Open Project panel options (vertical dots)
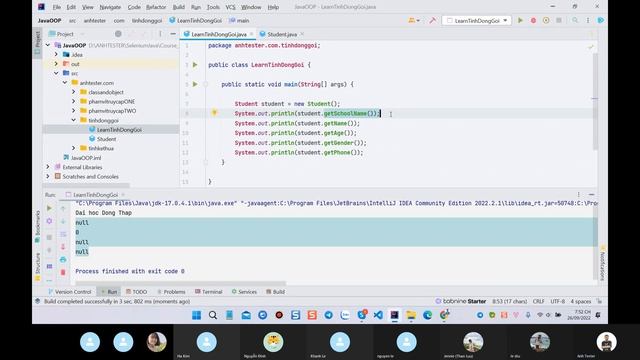 (x=160, y=34)
